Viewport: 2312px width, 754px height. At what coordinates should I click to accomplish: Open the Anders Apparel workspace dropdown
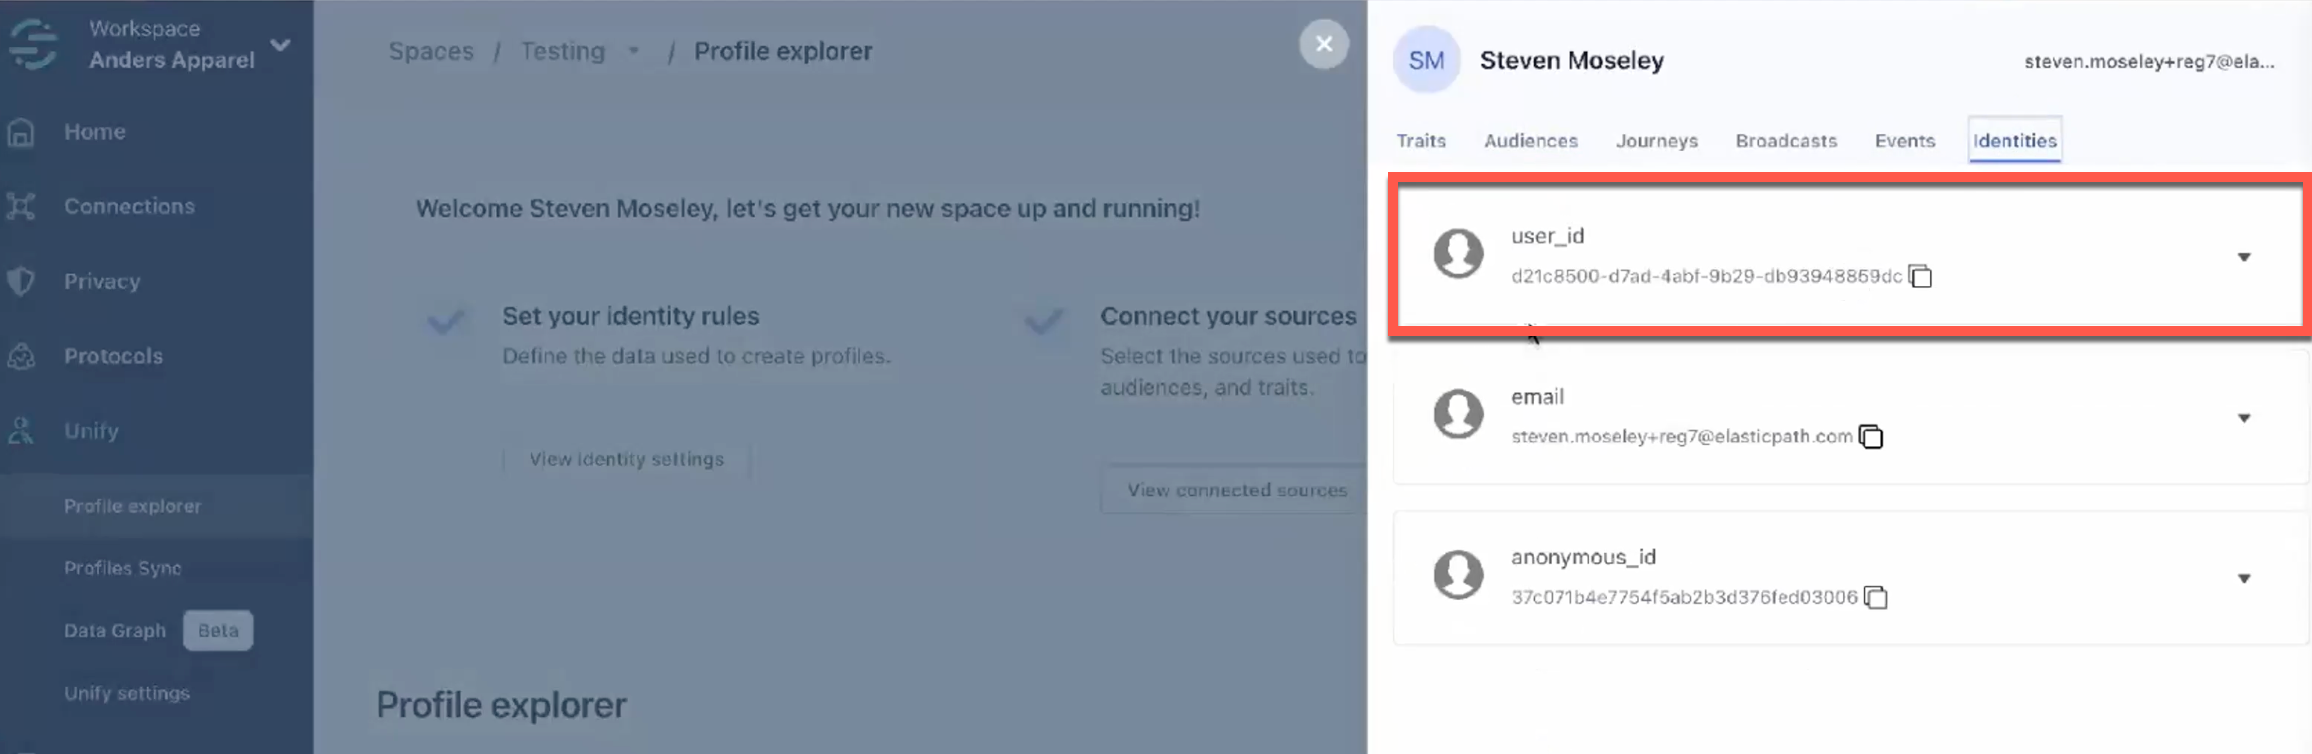tap(281, 45)
